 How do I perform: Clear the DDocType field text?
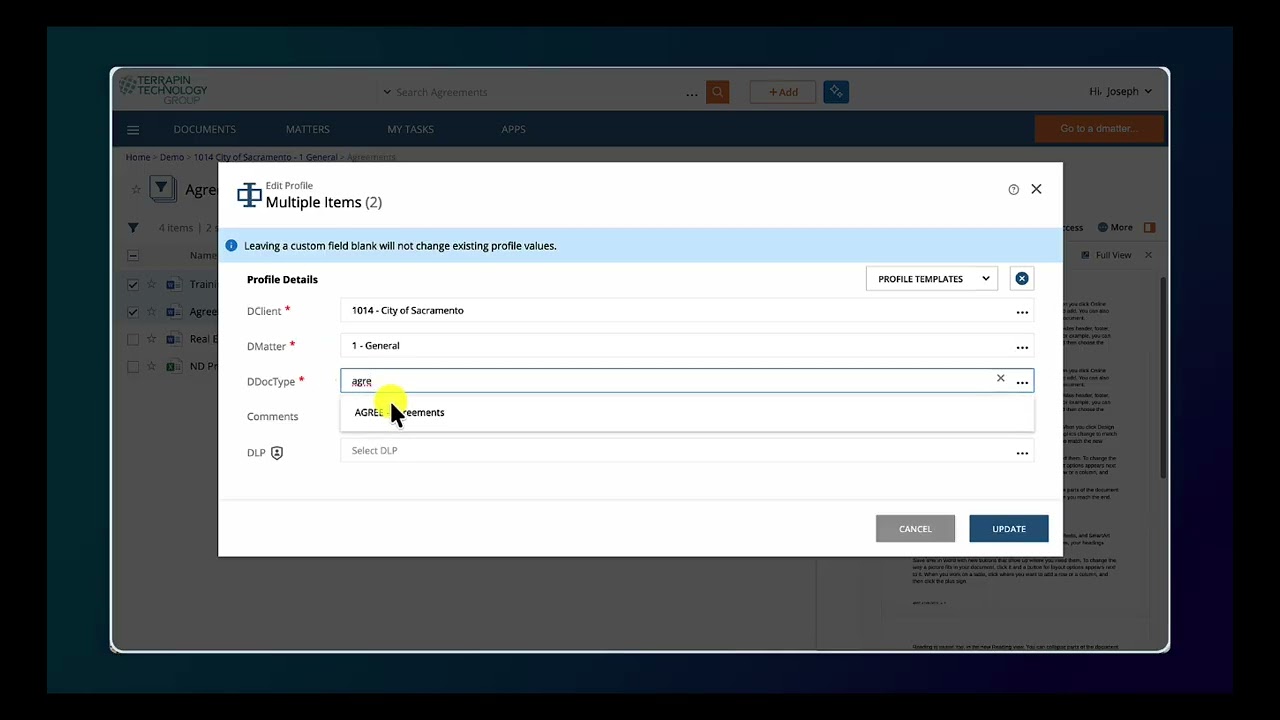(x=1000, y=378)
